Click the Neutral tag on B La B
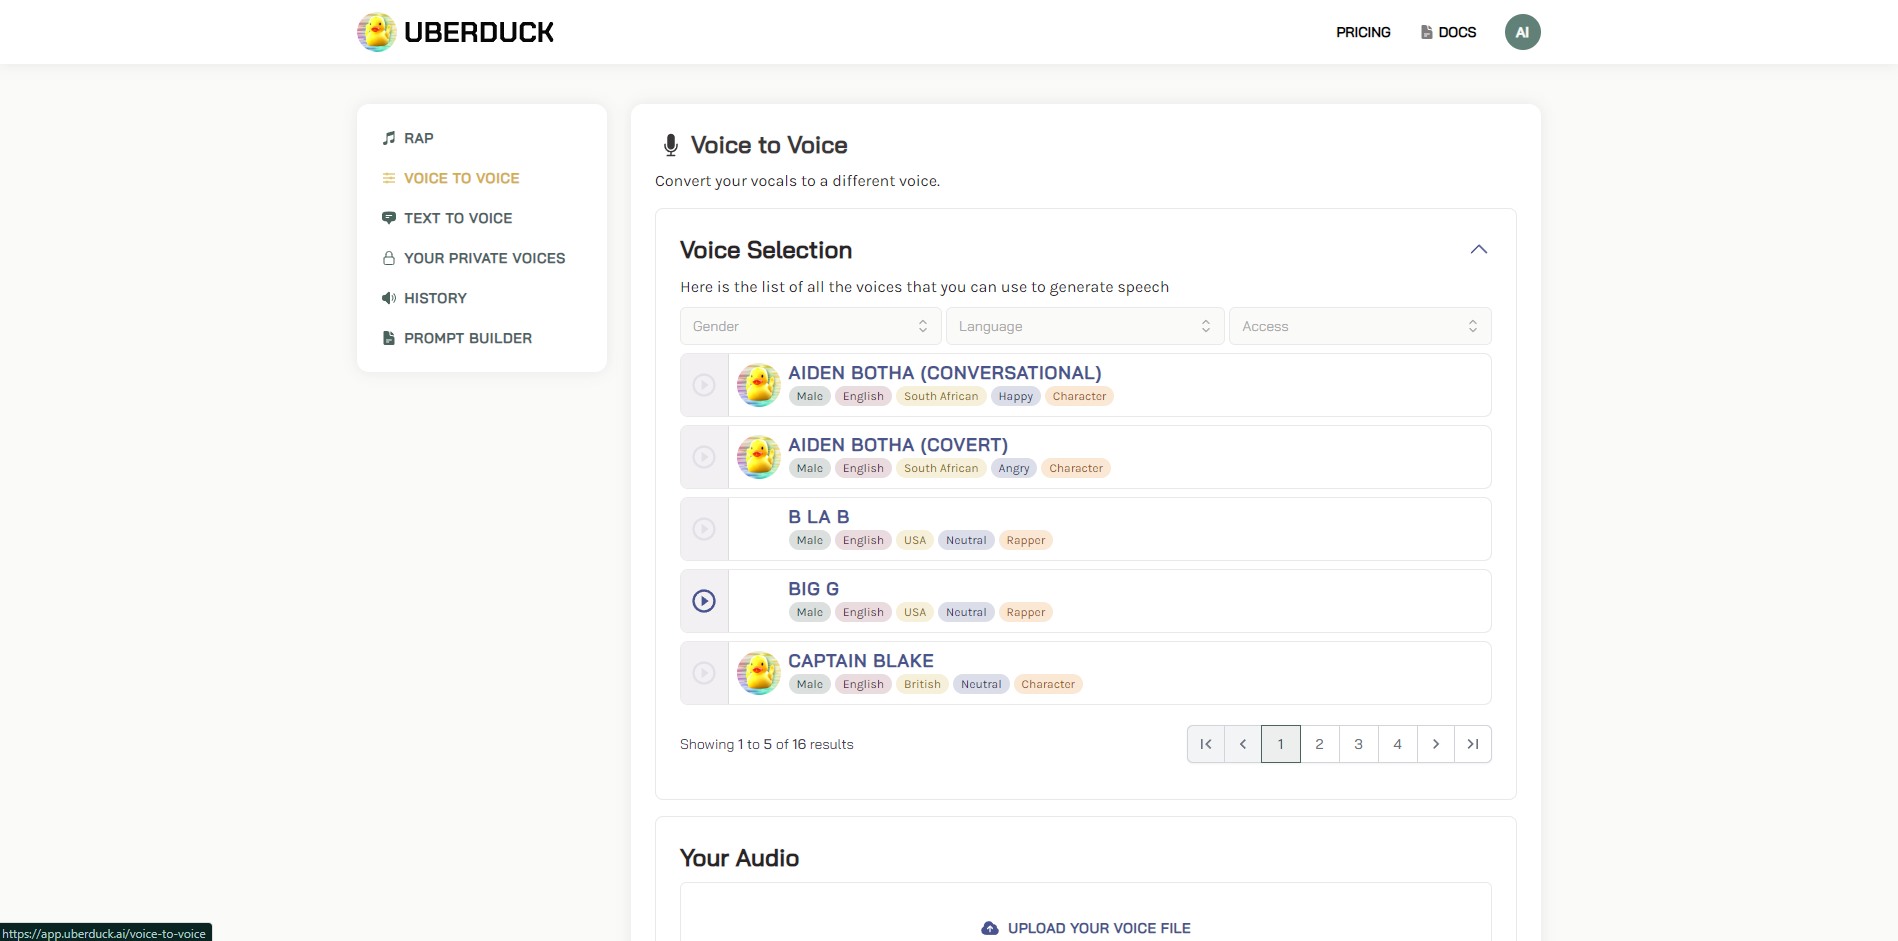Screen dimensions: 1898x941 click(966, 540)
